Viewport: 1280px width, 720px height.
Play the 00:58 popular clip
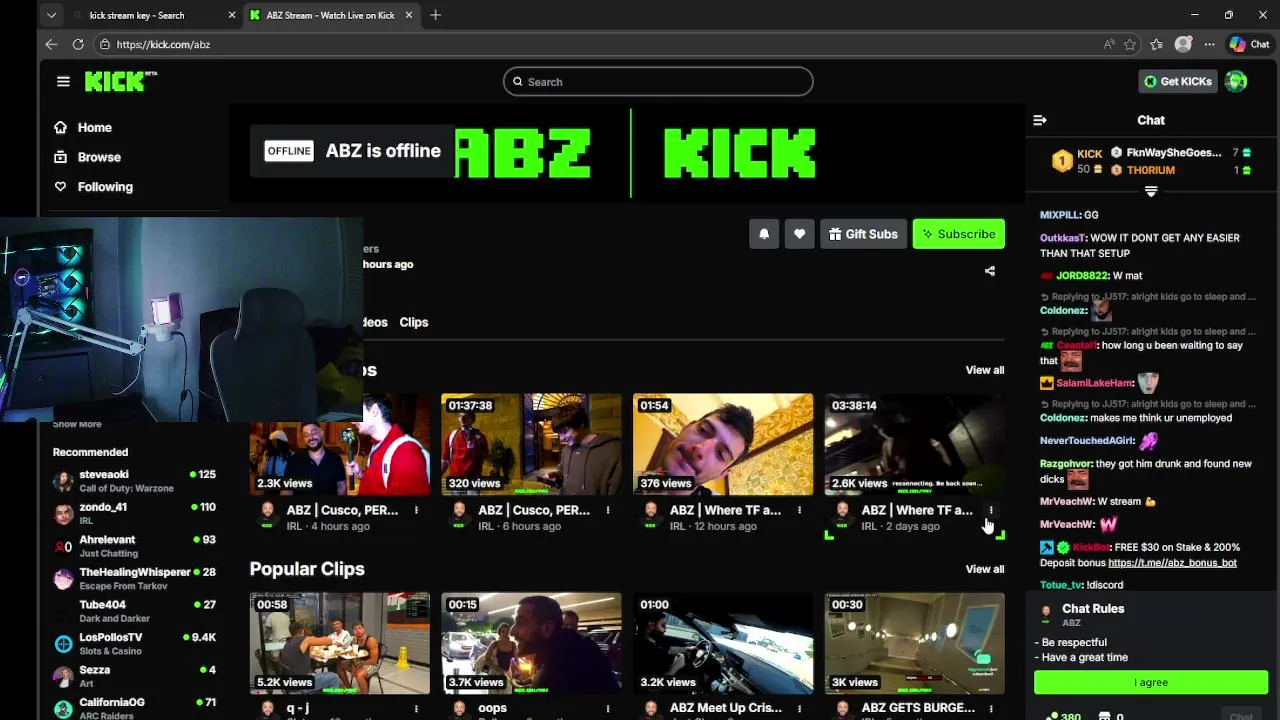340,644
